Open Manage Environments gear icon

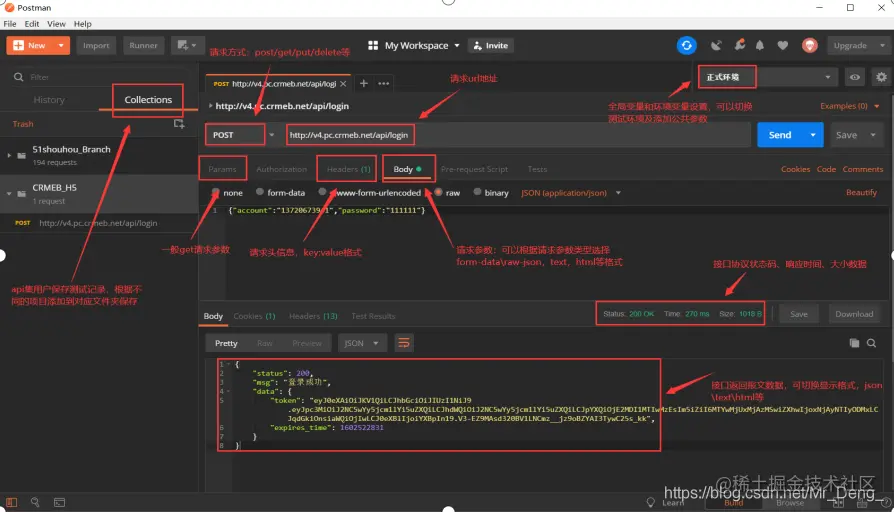(x=881, y=77)
